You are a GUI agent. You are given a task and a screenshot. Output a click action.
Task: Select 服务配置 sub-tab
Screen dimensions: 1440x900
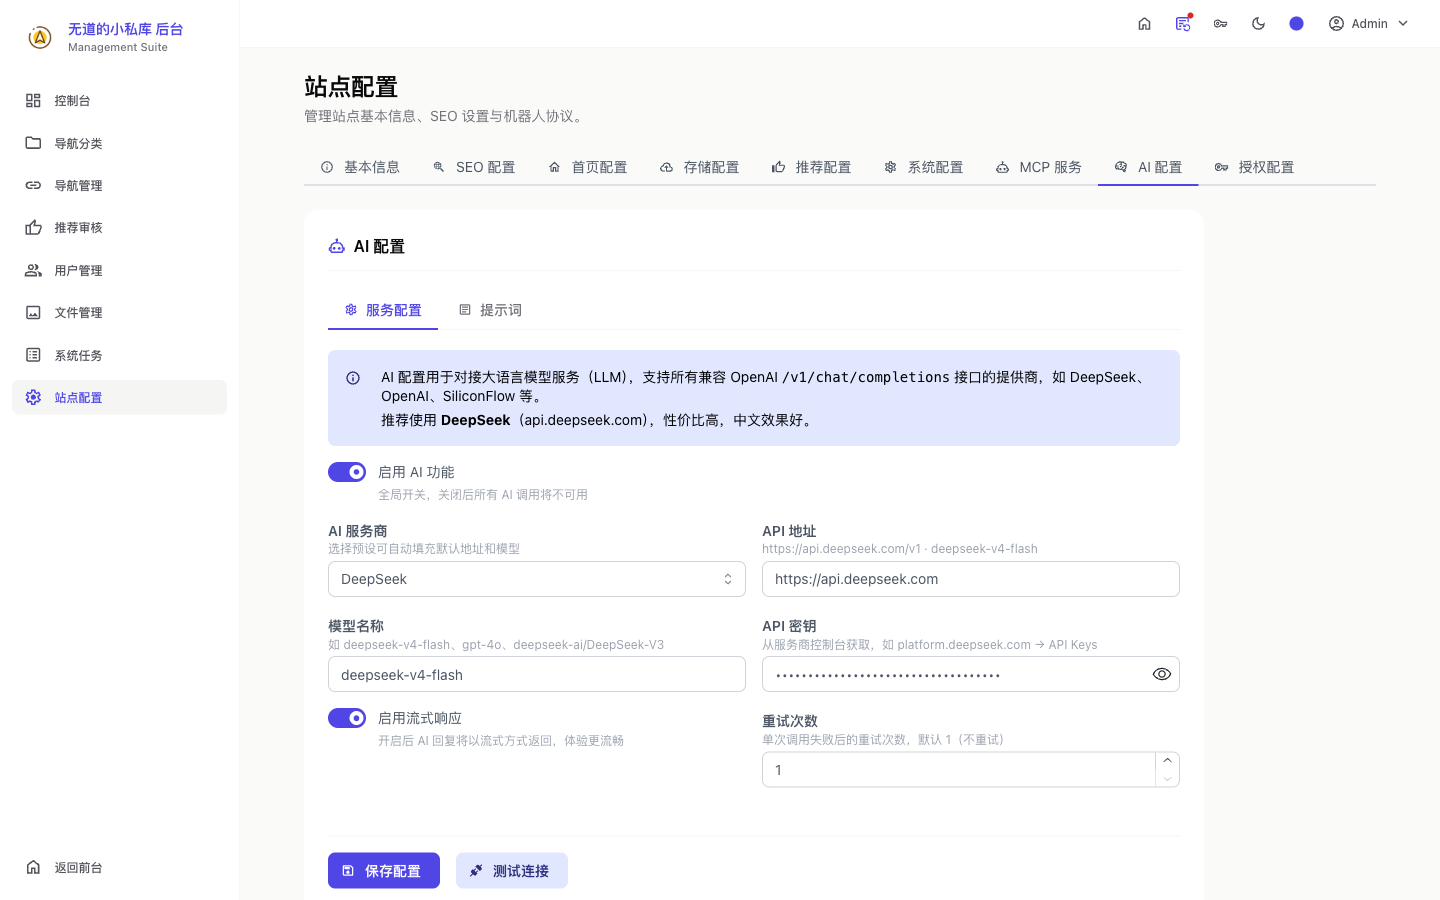(x=383, y=310)
